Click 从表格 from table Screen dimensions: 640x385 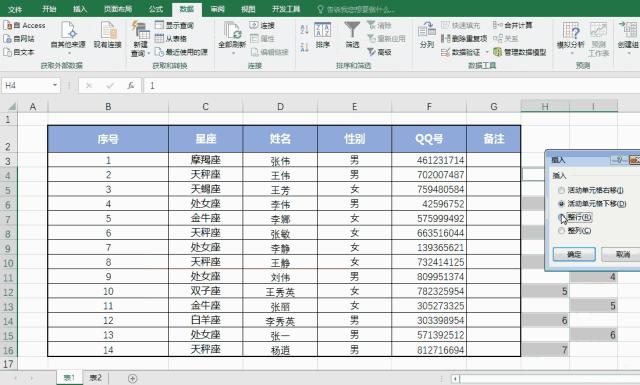coord(171,39)
